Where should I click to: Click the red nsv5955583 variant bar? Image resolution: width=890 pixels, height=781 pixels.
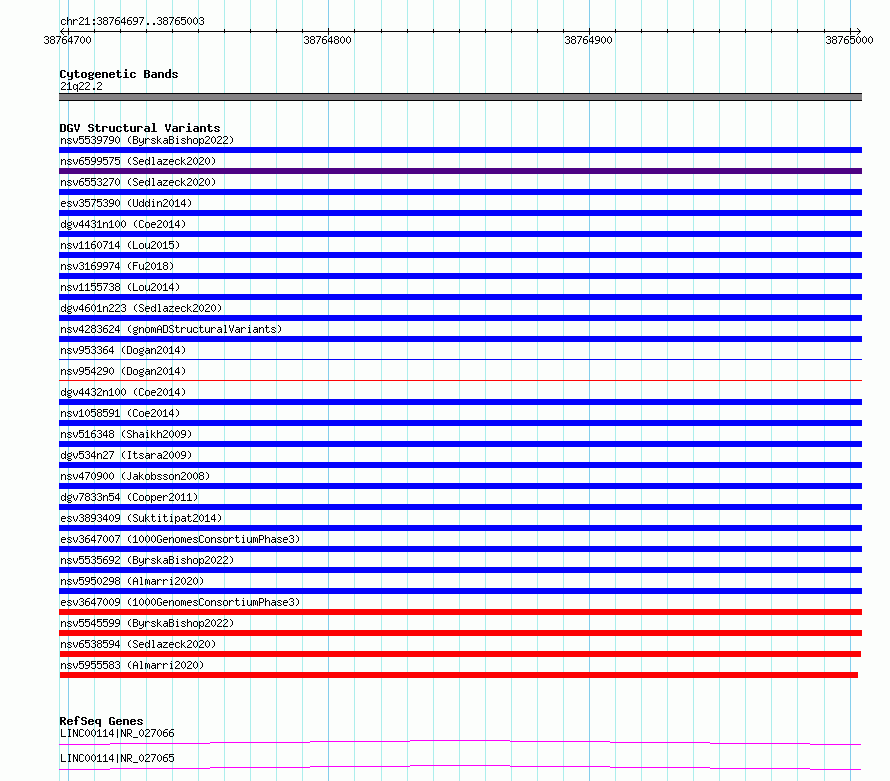(x=459, y=675)
